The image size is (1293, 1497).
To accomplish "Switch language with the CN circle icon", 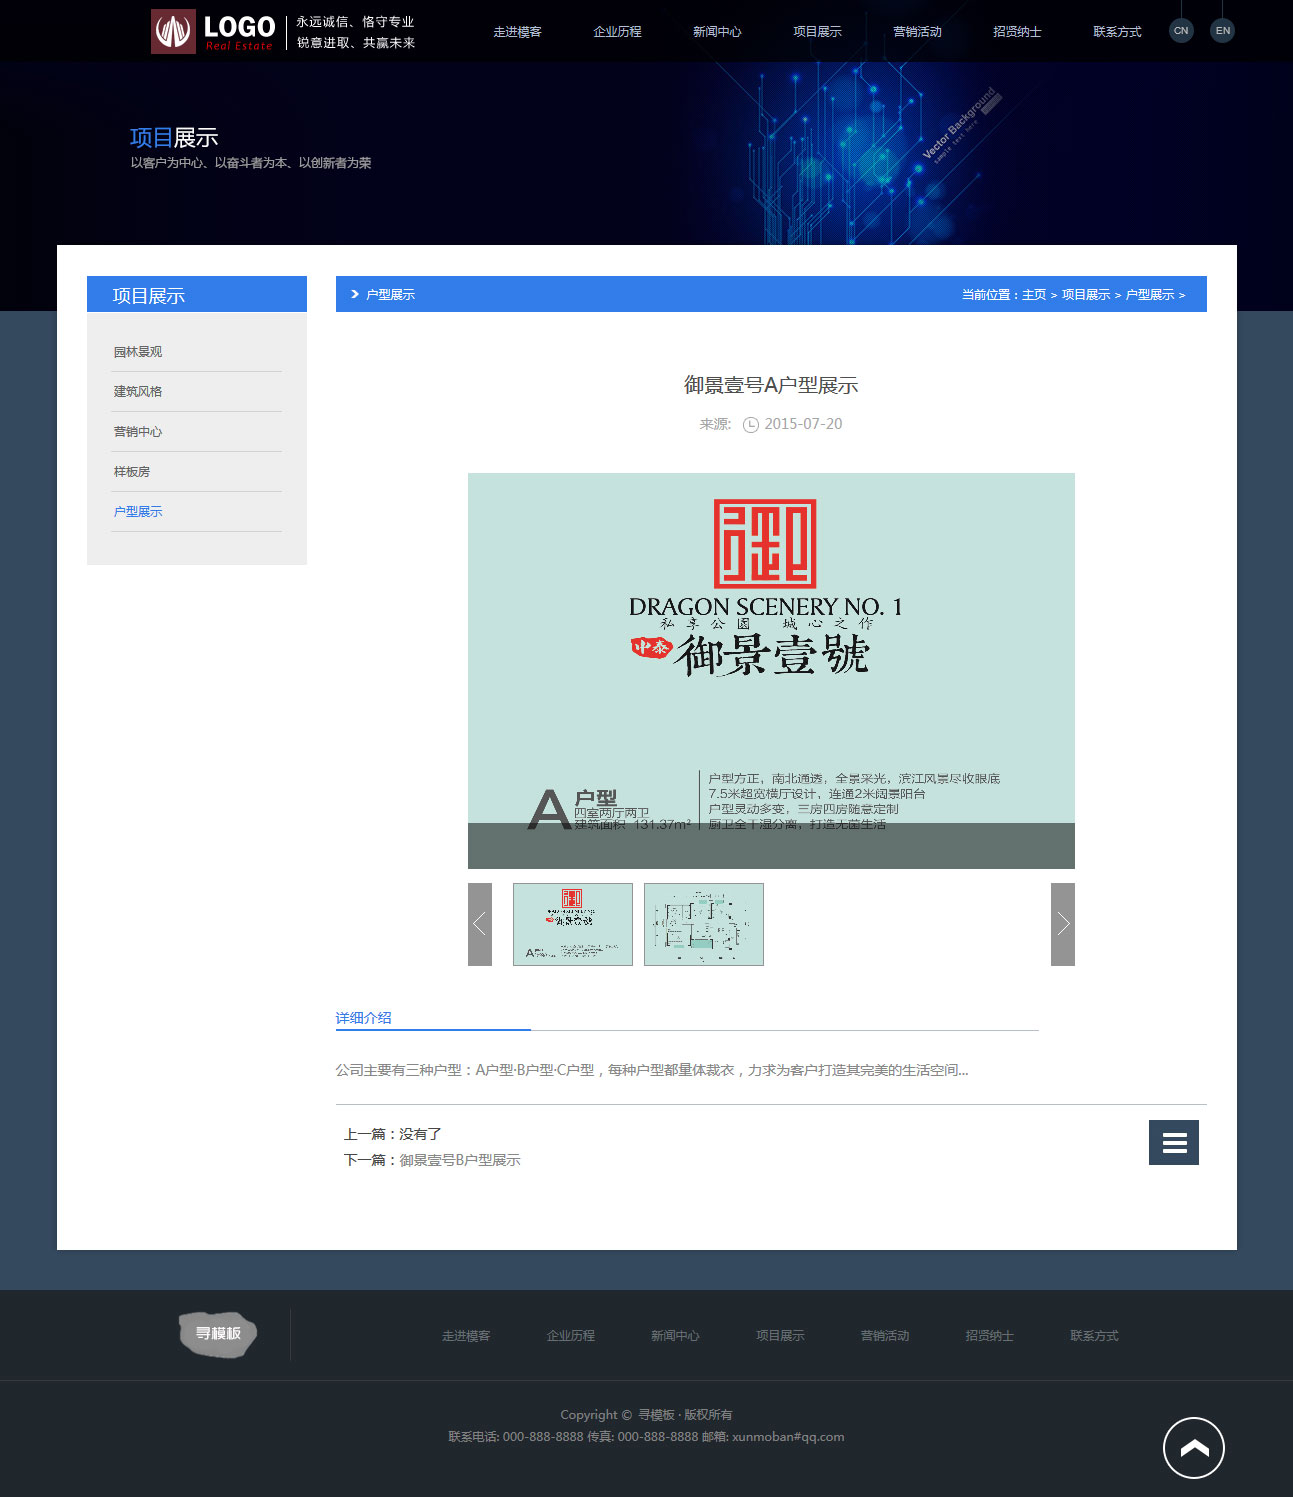I will pyautogui.click(x=1181, y=31).
